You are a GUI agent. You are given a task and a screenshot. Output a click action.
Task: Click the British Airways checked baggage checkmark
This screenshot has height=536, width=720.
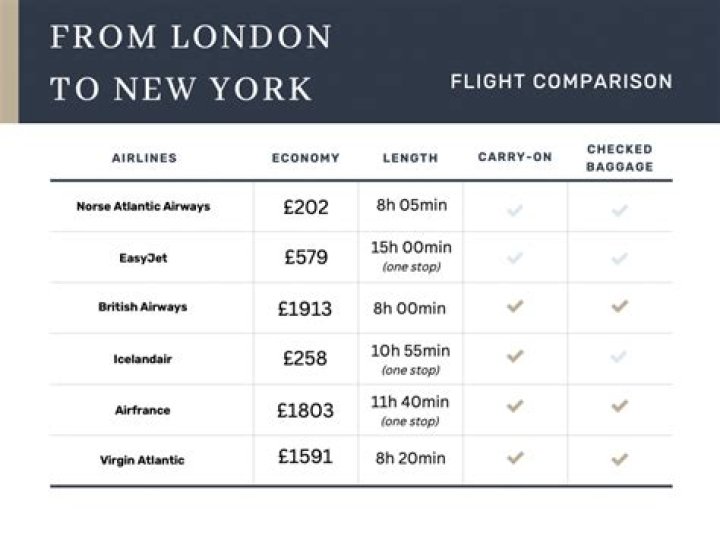click(x=620, y=307)
